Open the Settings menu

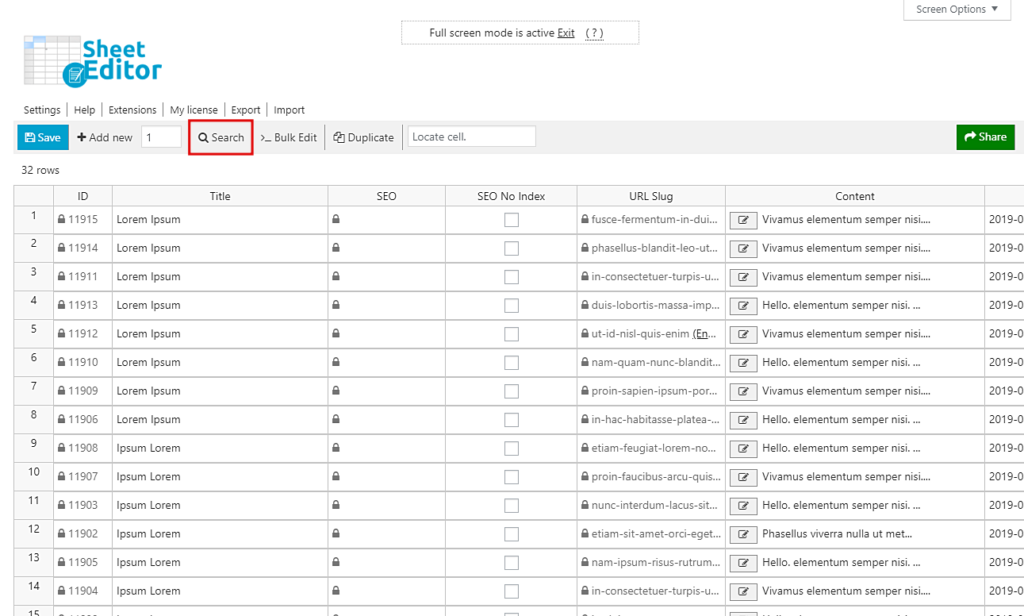pos(42,109)
